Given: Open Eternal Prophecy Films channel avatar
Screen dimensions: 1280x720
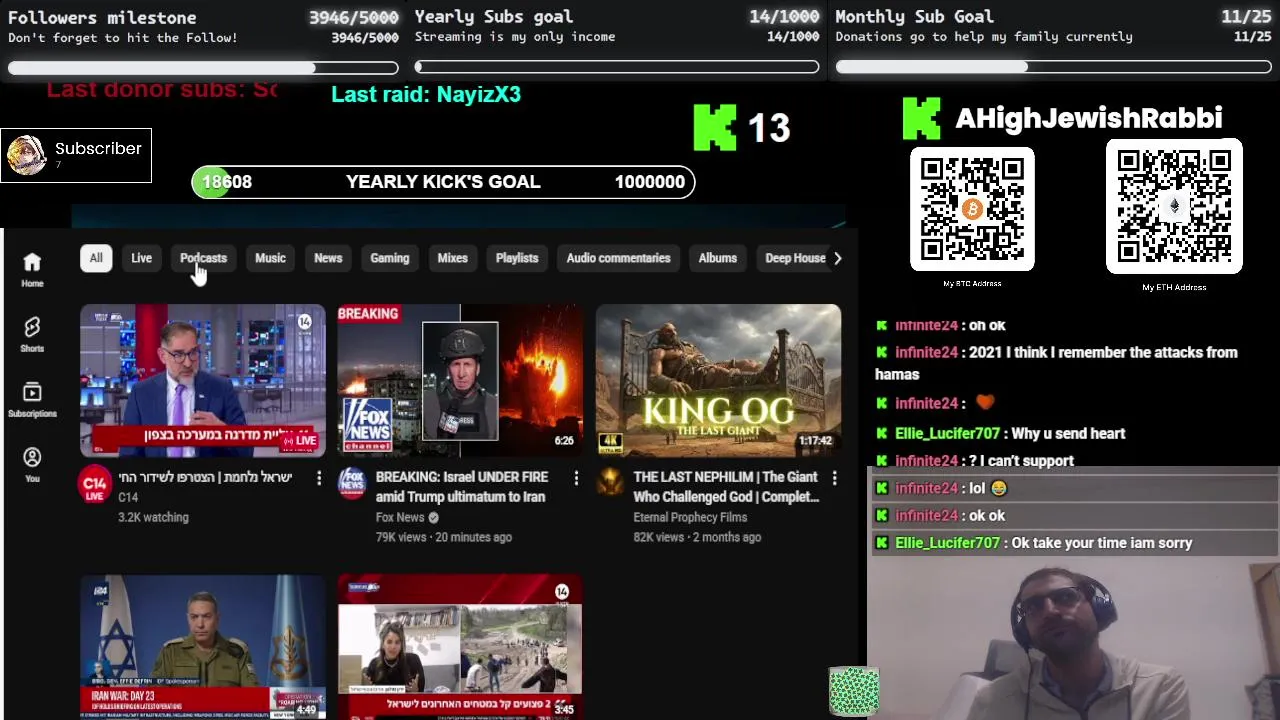Looking at the screenshot, I should (x=609, y=483).
